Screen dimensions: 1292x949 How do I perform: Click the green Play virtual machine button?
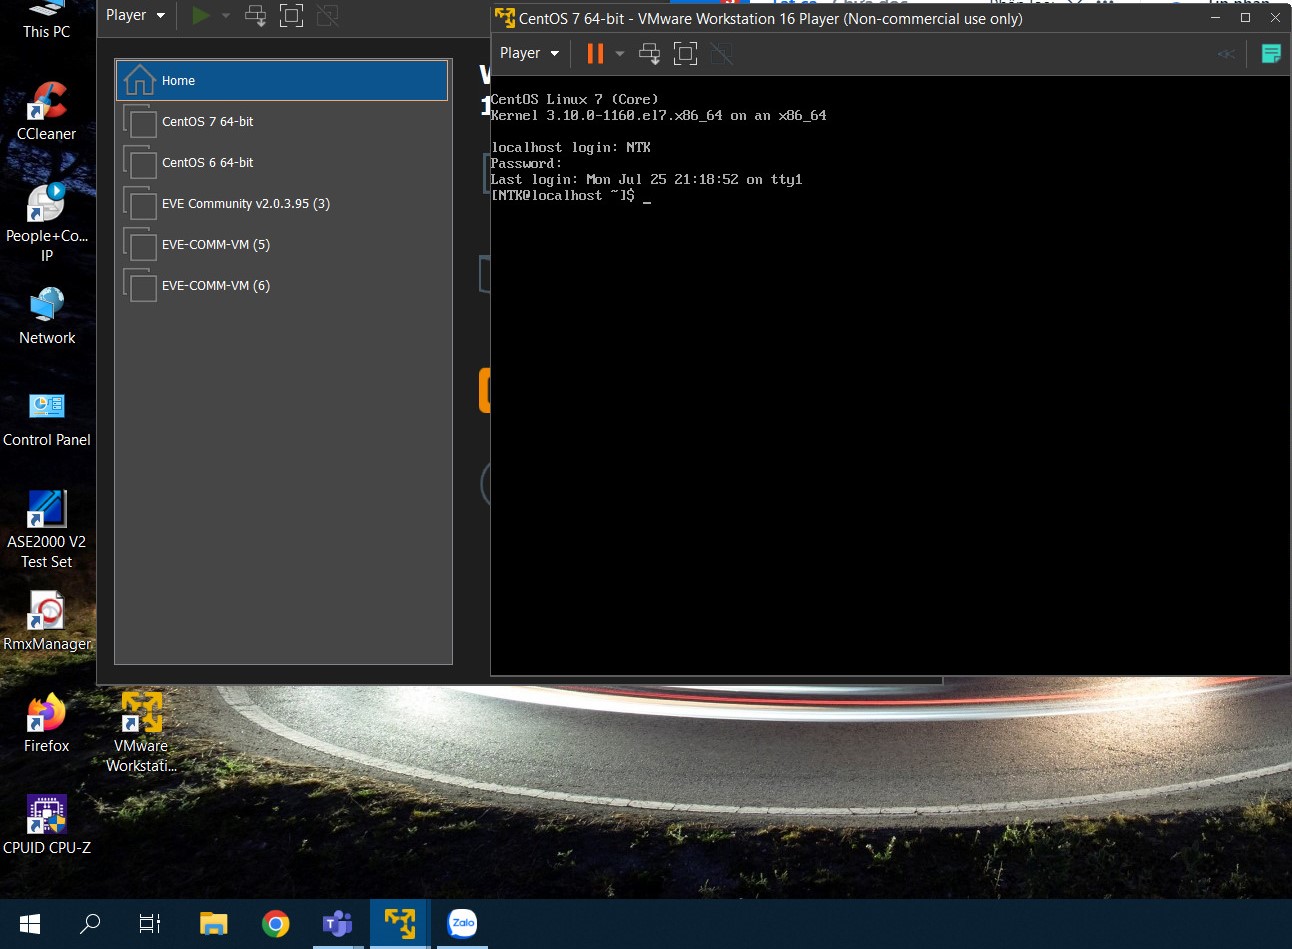coord(201,15)
